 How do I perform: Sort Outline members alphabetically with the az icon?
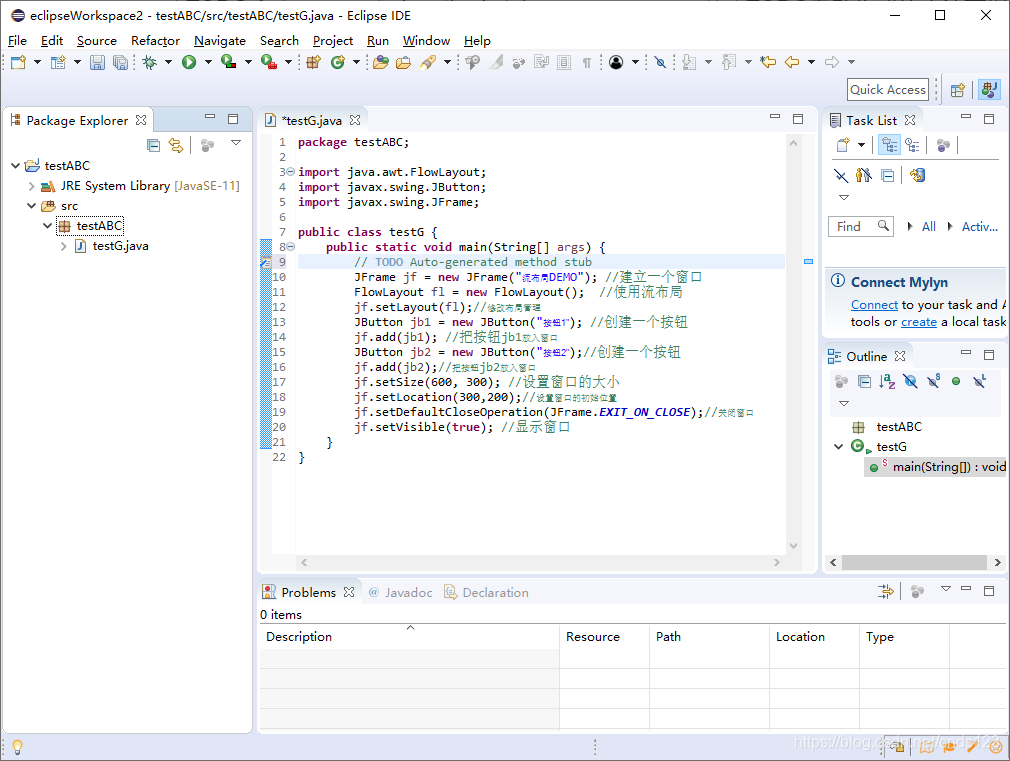tap(886, 381)
